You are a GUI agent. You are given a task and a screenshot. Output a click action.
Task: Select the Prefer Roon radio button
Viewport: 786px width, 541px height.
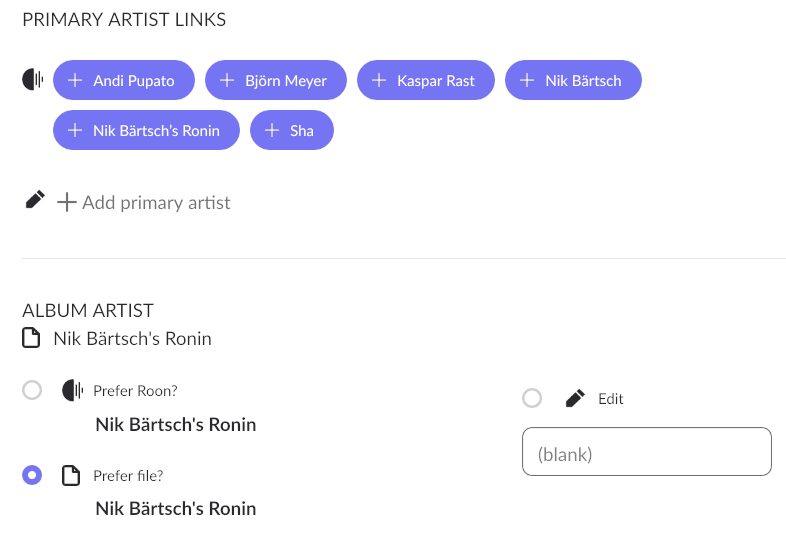pos(32,390)
